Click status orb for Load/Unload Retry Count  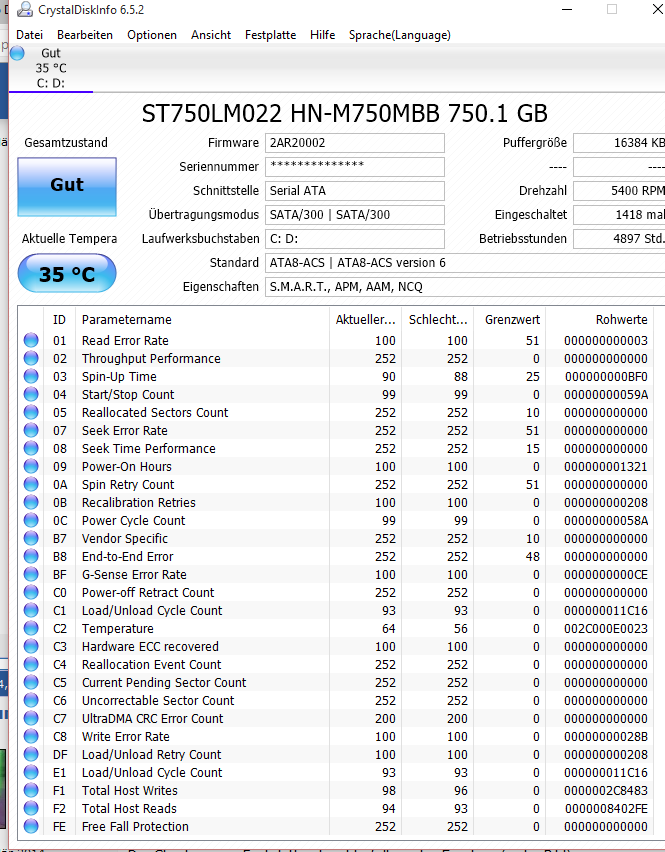[31, 754]
